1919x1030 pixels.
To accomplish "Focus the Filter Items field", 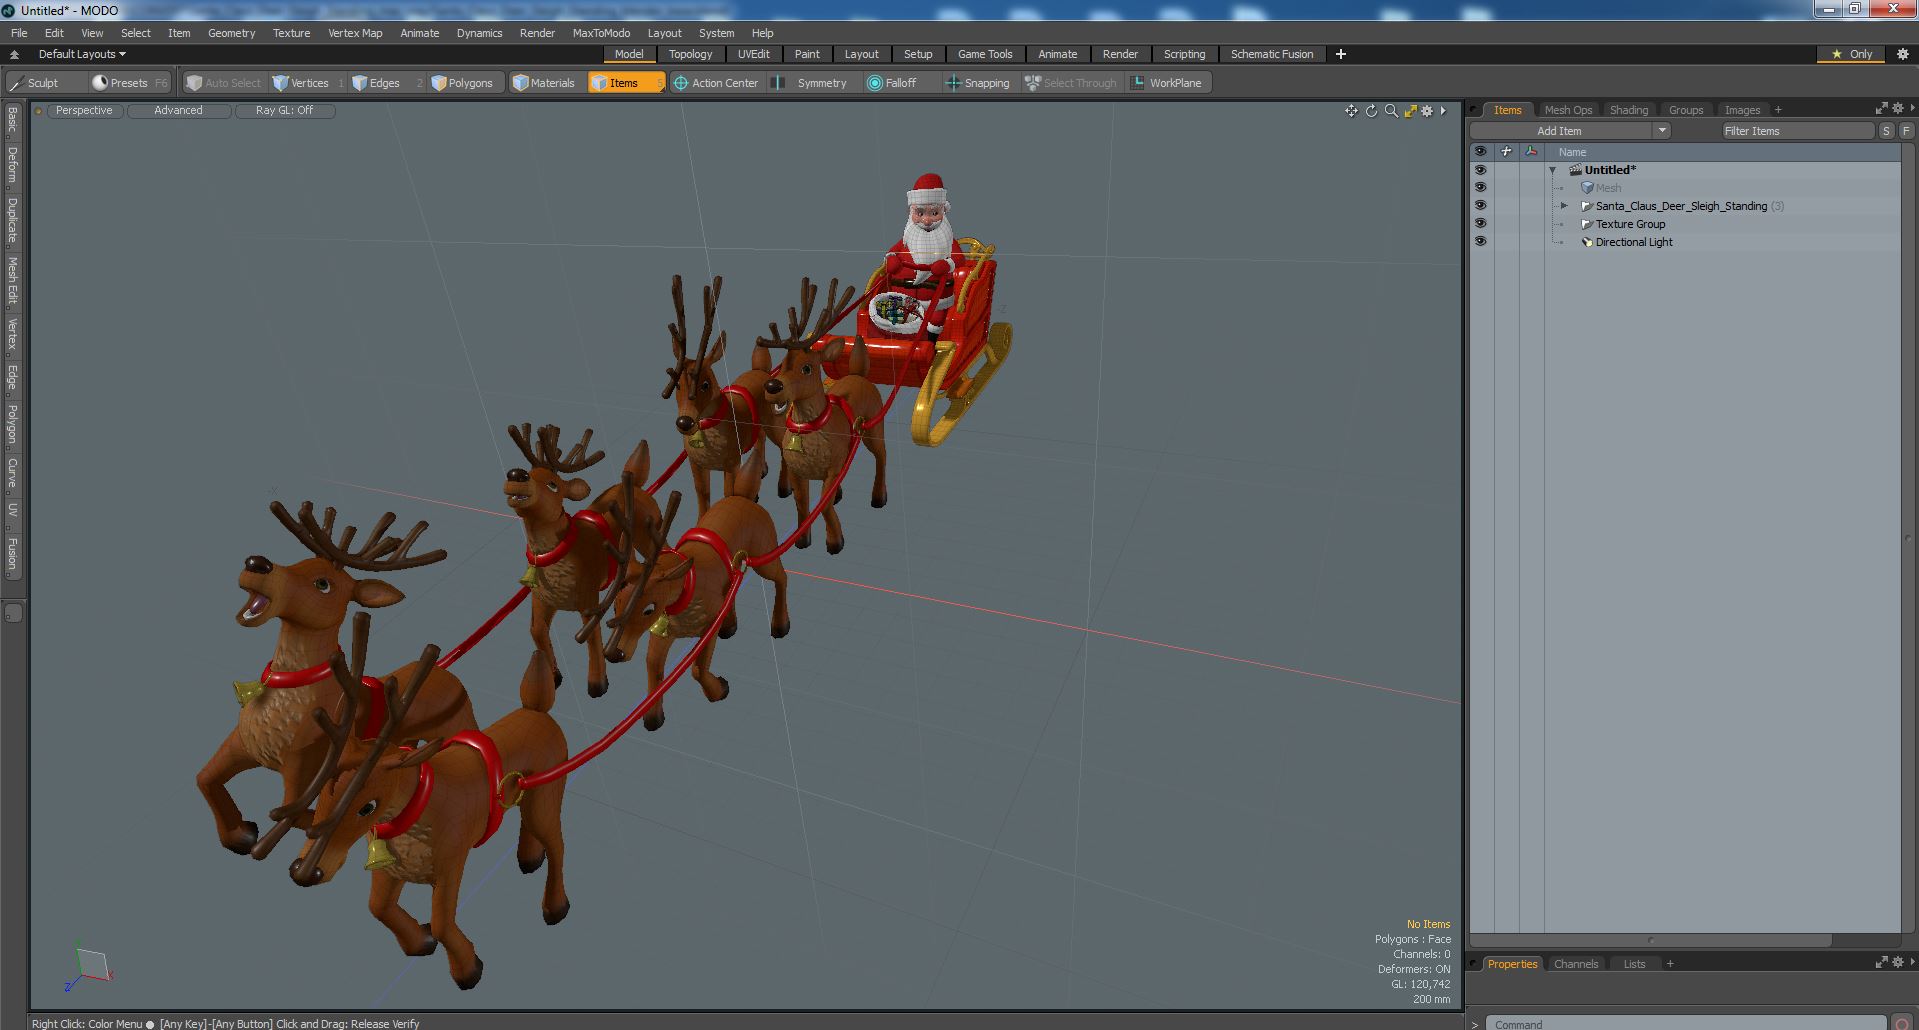I will (x=1797, y=131).
